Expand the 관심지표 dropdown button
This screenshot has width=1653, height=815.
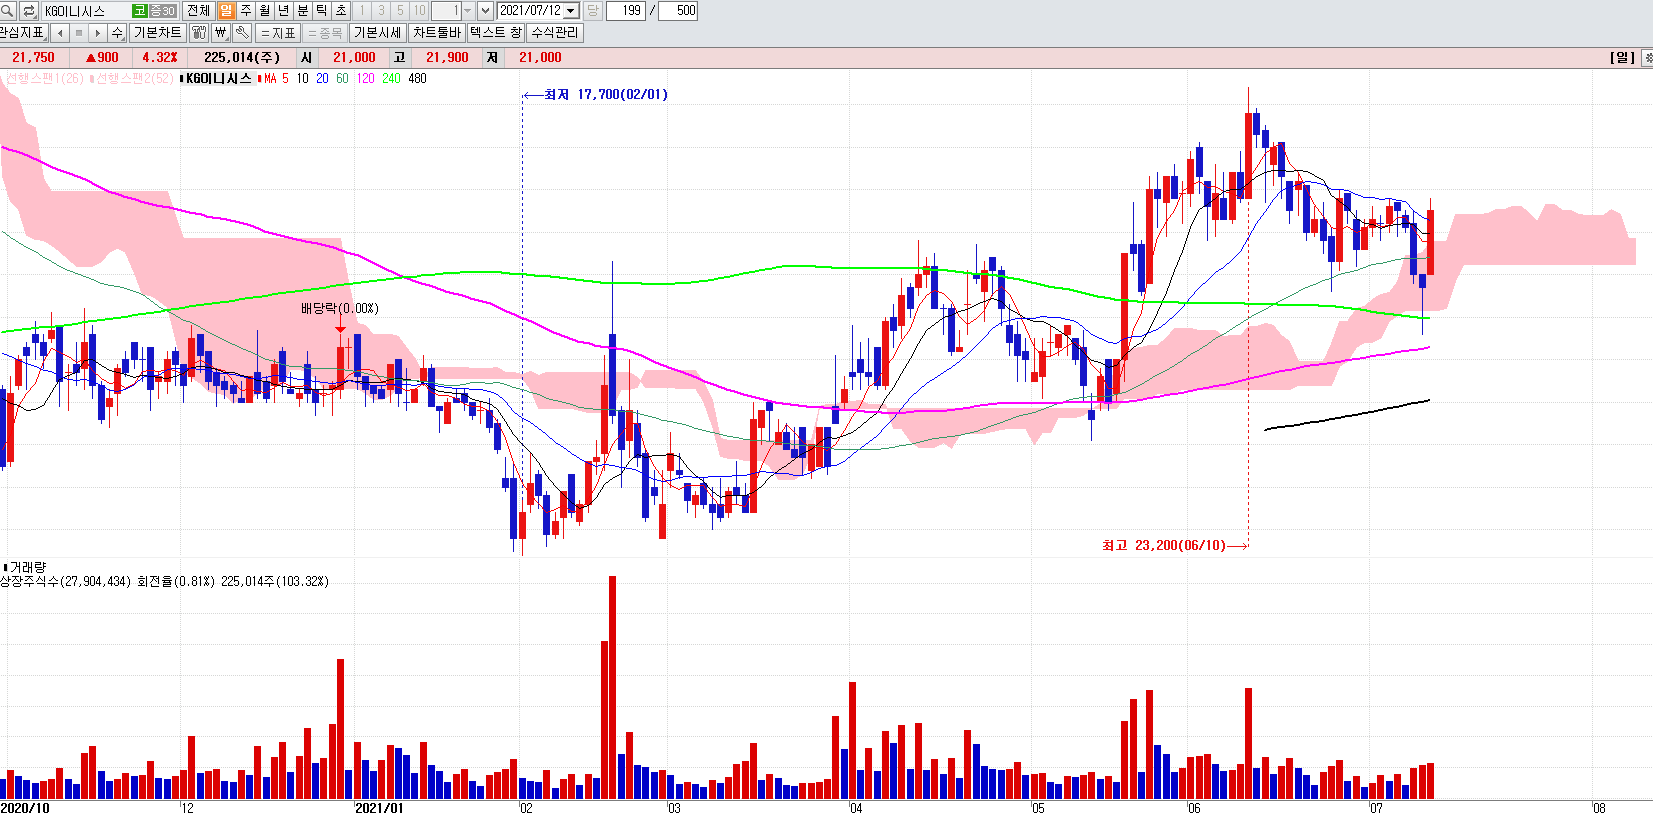tap(23, 33)
